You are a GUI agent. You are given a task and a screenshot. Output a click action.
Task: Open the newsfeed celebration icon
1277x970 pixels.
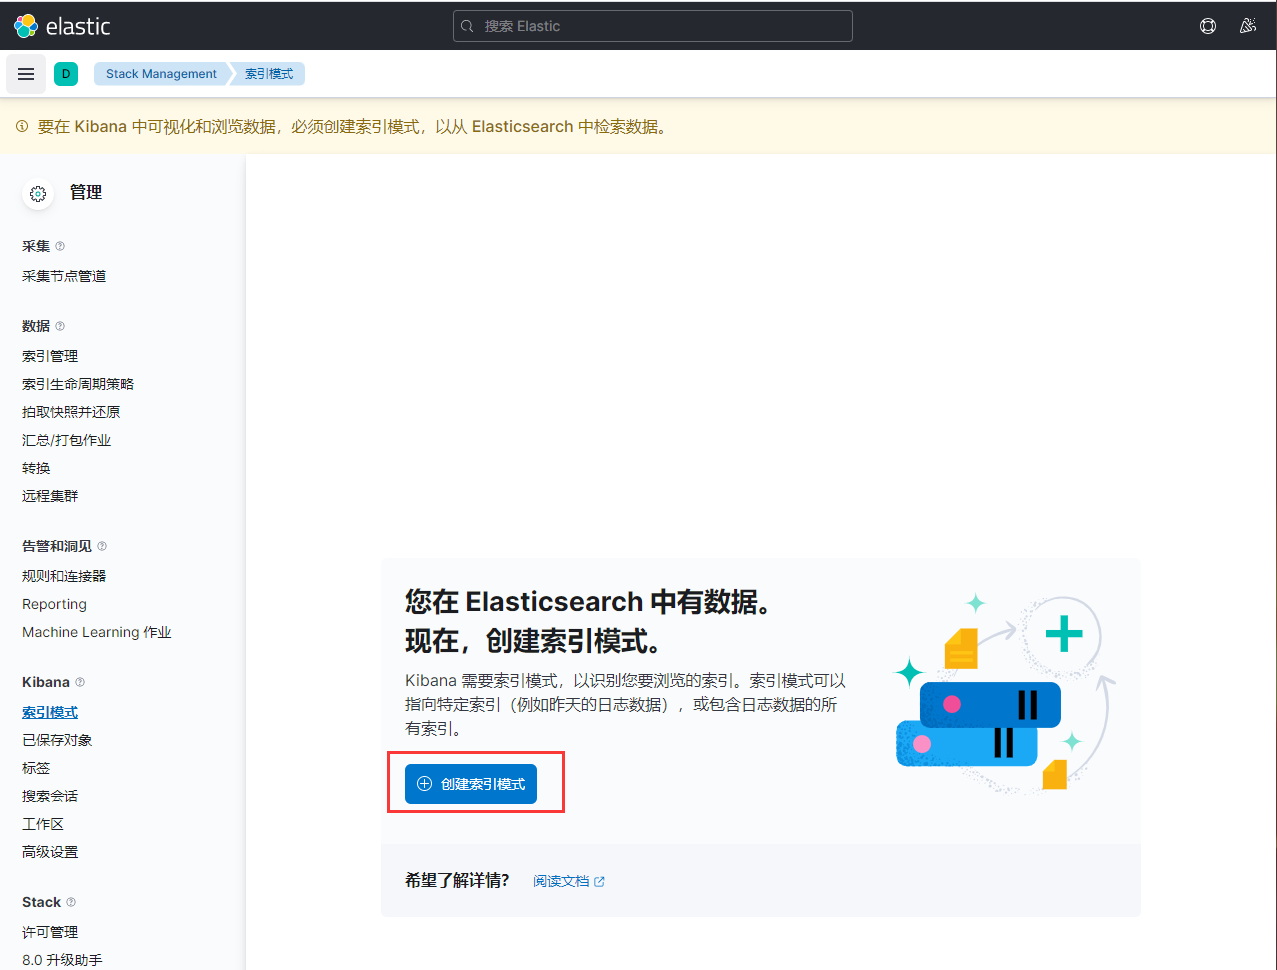tap(1247, 26)
